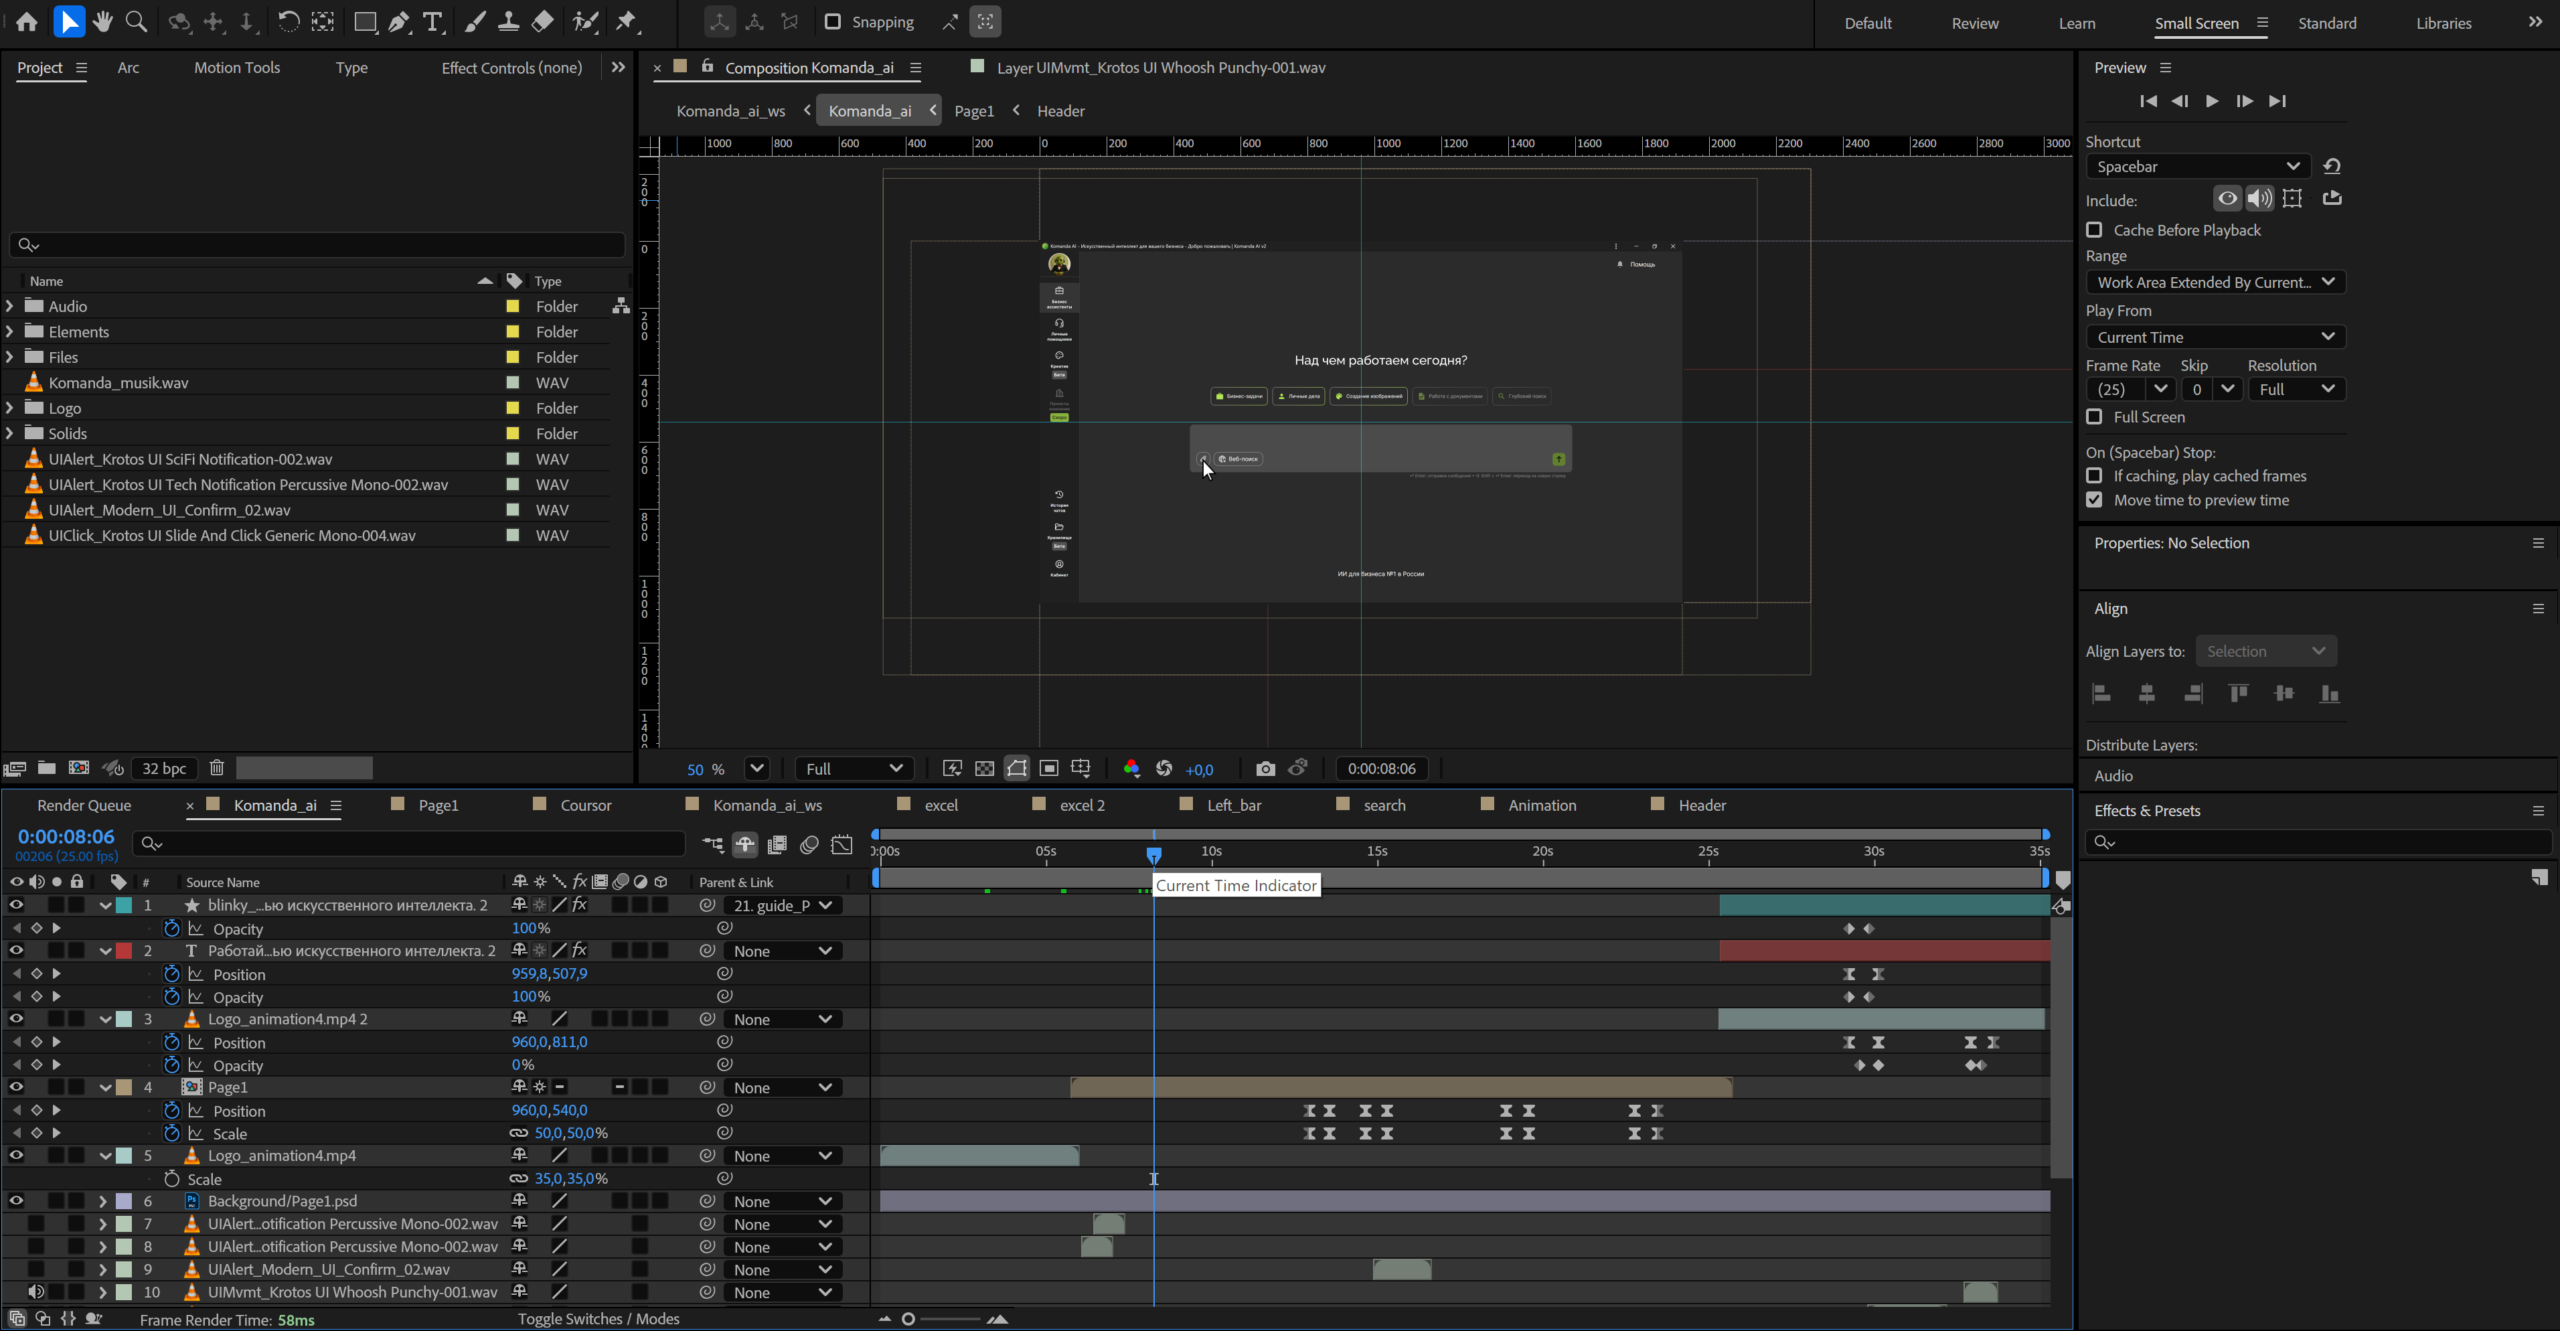
Task: Open the Motion Tools panel
Action: [237, 67]
